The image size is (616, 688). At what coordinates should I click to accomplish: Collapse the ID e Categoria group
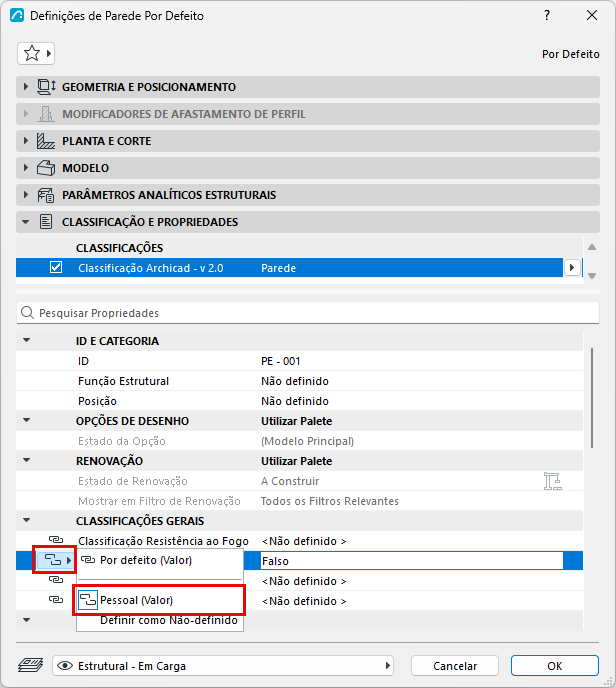pyautogui.click(x=27, y=340)
